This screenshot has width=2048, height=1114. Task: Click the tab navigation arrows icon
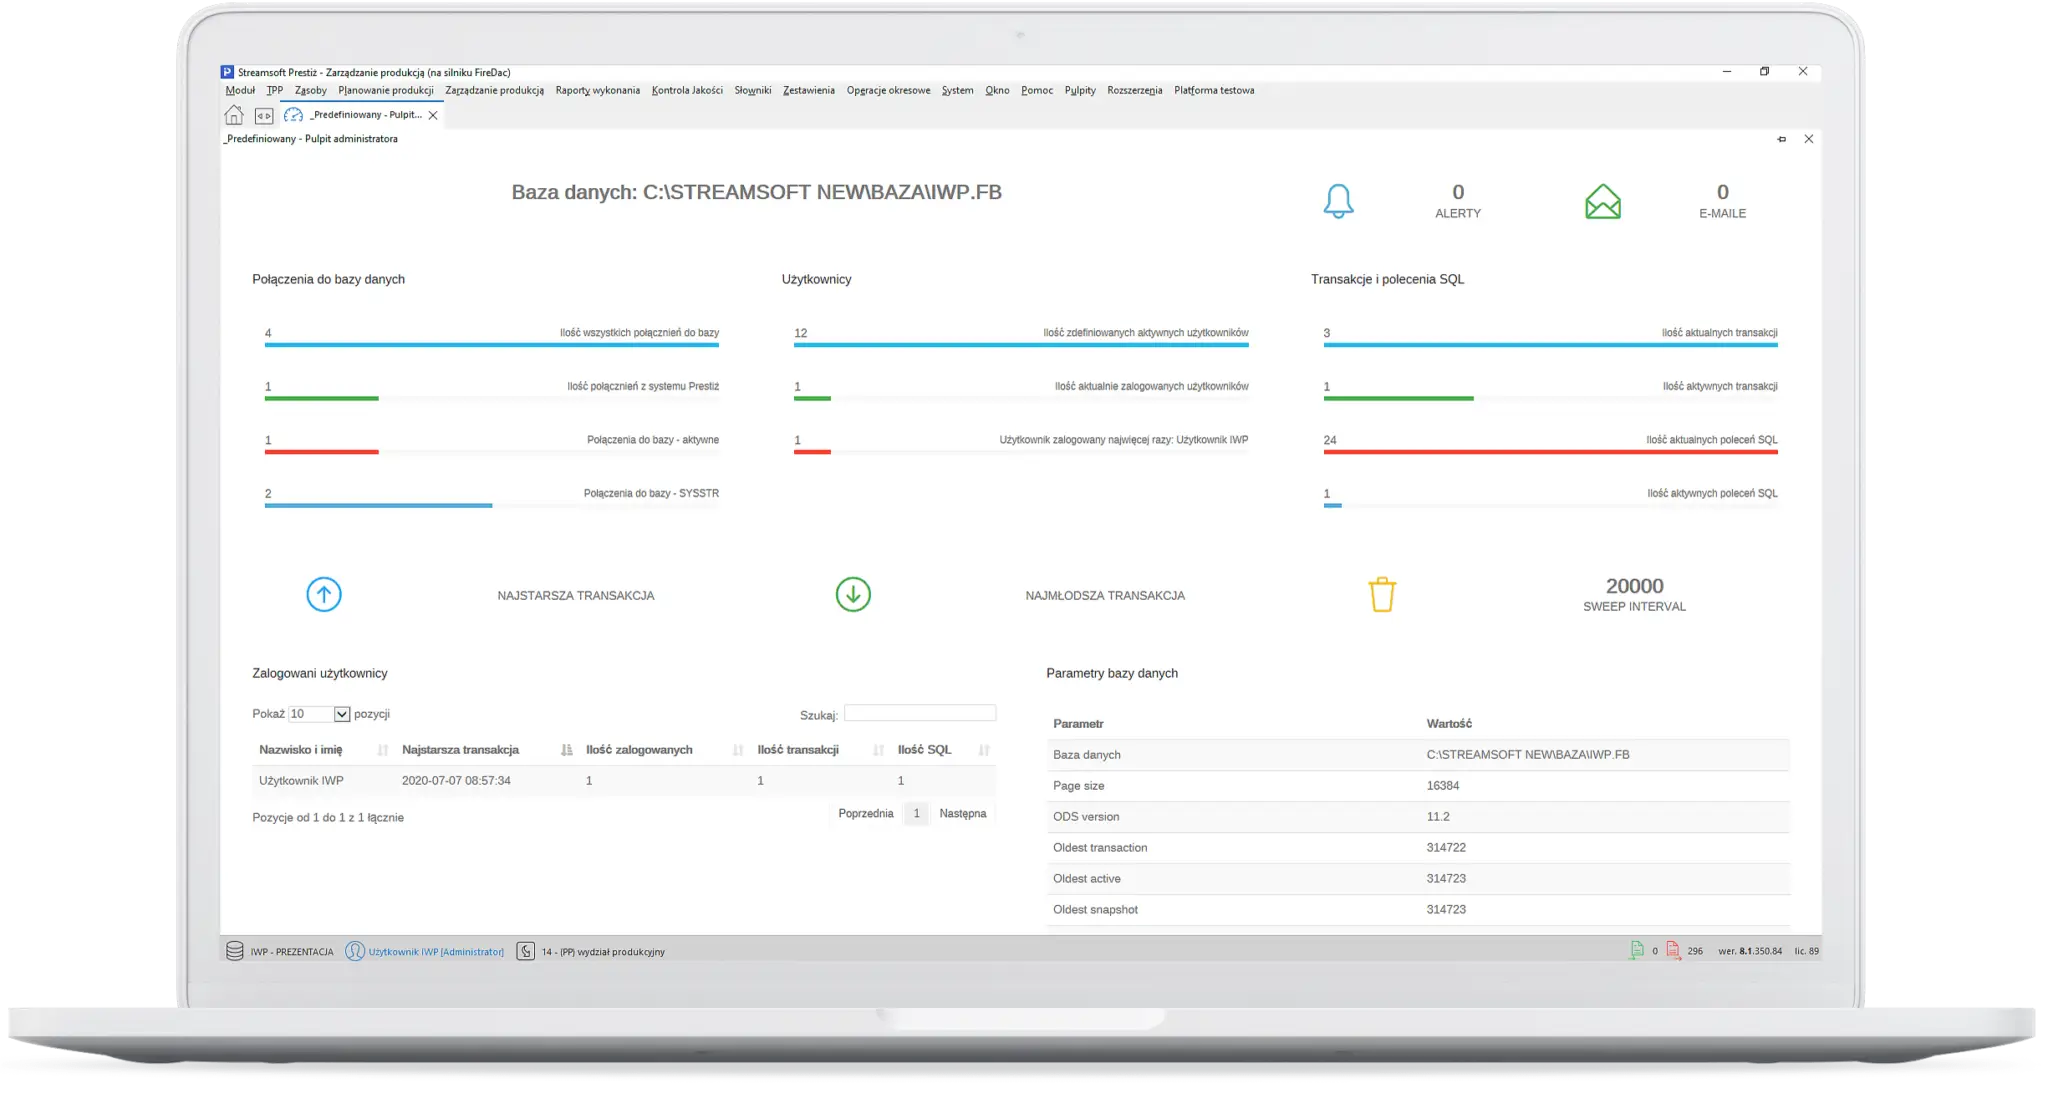[263, 116]
